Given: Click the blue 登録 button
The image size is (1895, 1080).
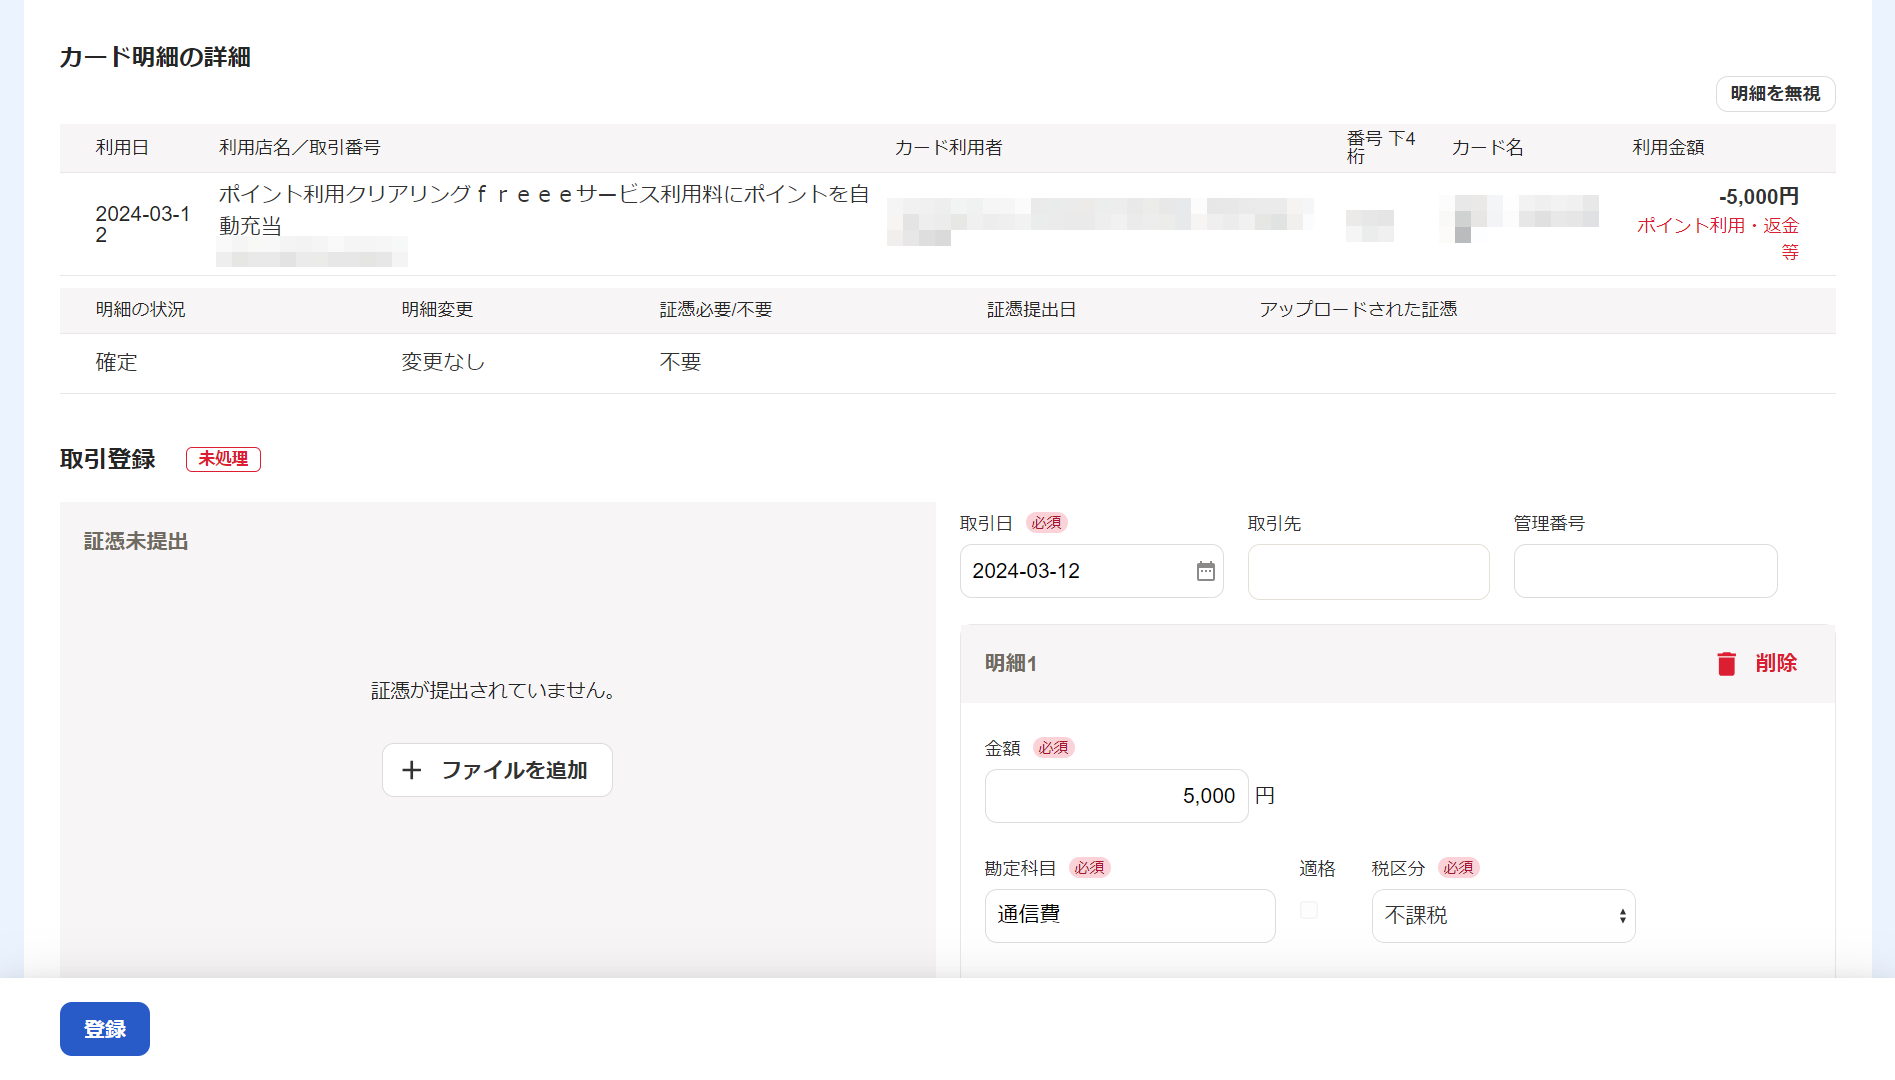Looking at the screenshot, I should click(x=105, y=1029).
